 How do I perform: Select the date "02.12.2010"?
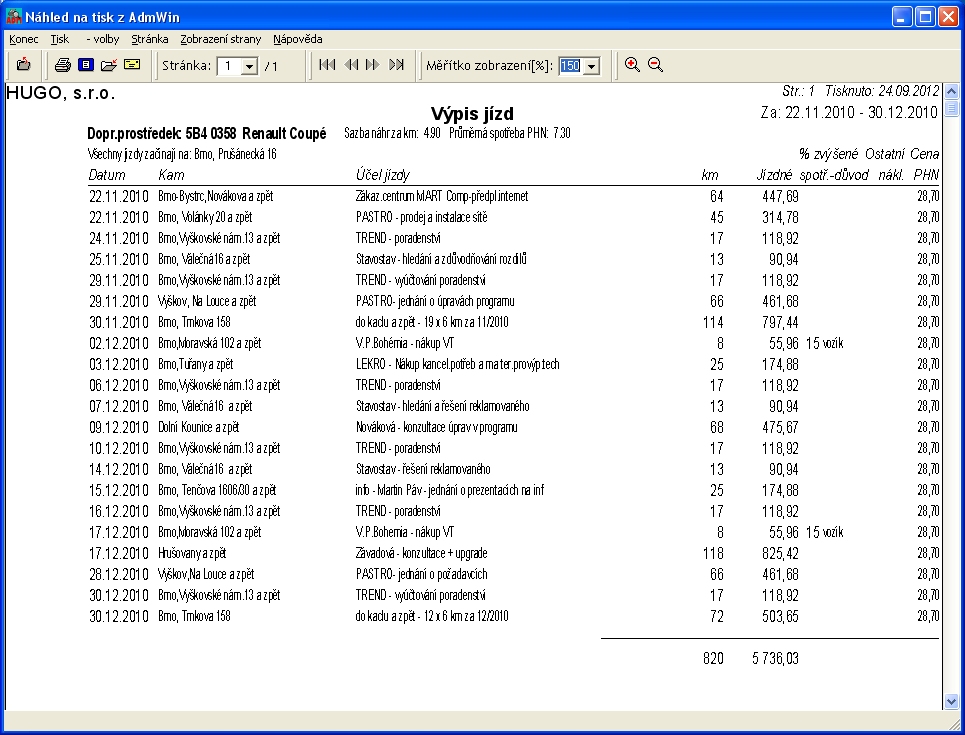pos(119,343)
